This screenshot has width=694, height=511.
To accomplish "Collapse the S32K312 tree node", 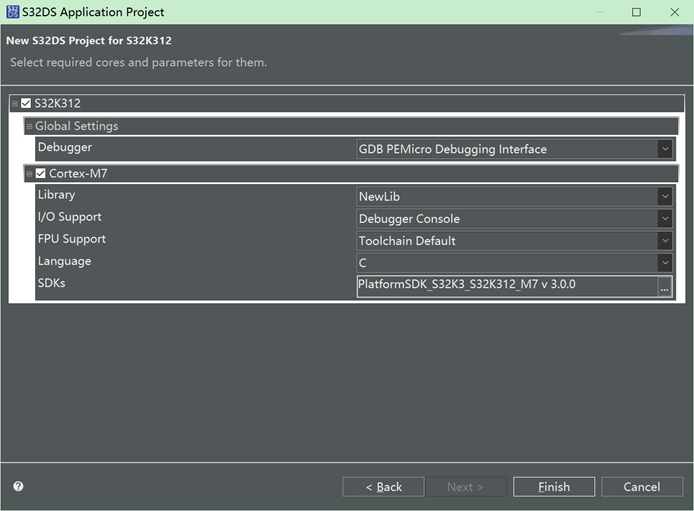I will (14, 103).
